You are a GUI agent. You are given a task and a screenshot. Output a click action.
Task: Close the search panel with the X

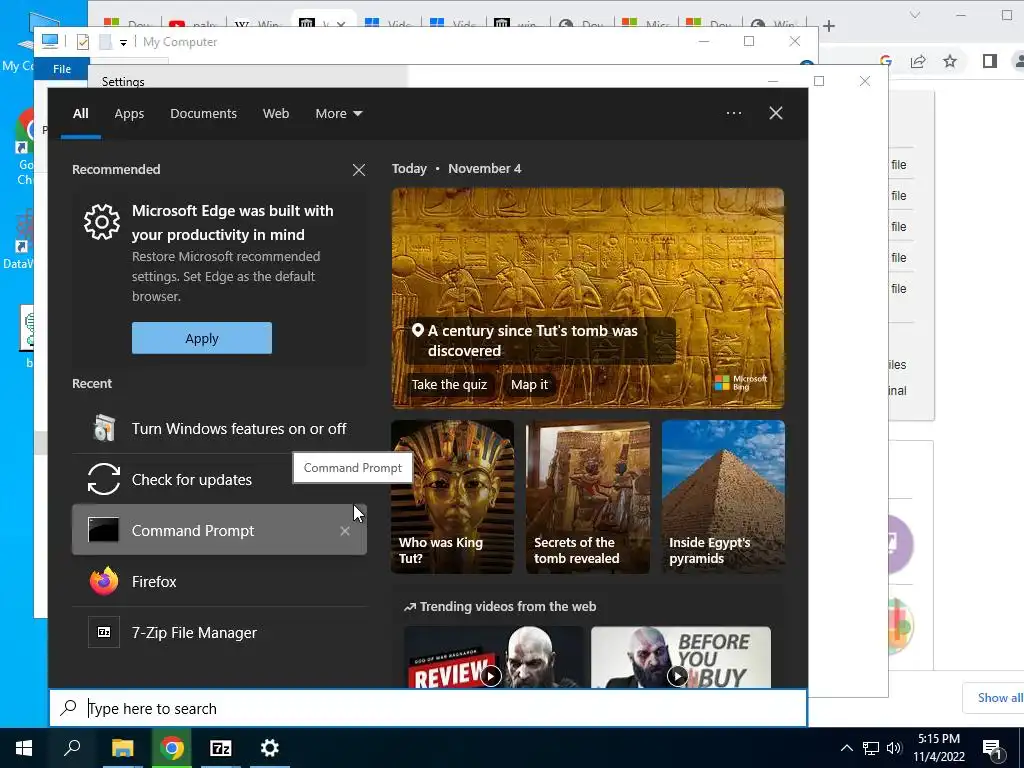(776, 113)
